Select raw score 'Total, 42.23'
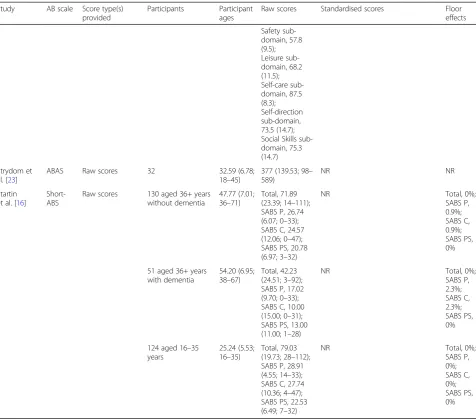 coord(279,271)
